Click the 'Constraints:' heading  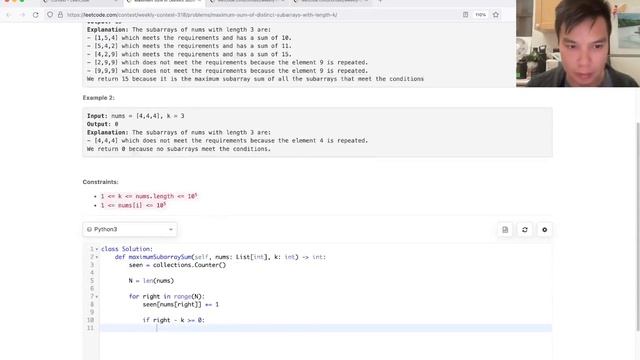point(100,182)
